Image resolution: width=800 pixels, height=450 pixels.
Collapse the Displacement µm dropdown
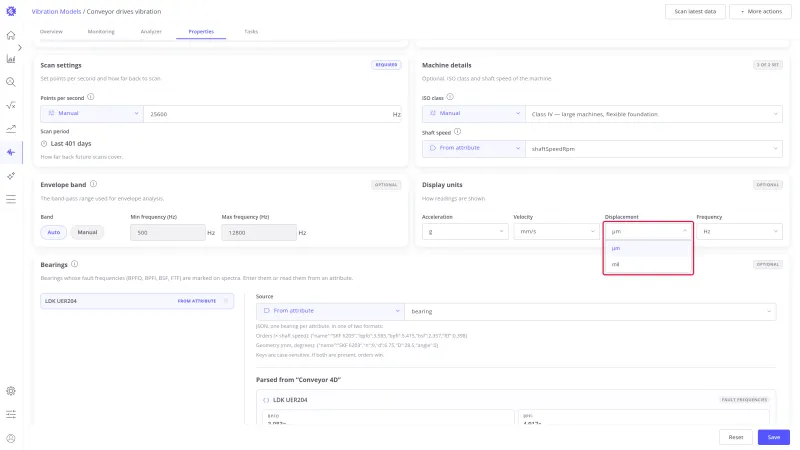pyautogui.click(x=648, y=232)
